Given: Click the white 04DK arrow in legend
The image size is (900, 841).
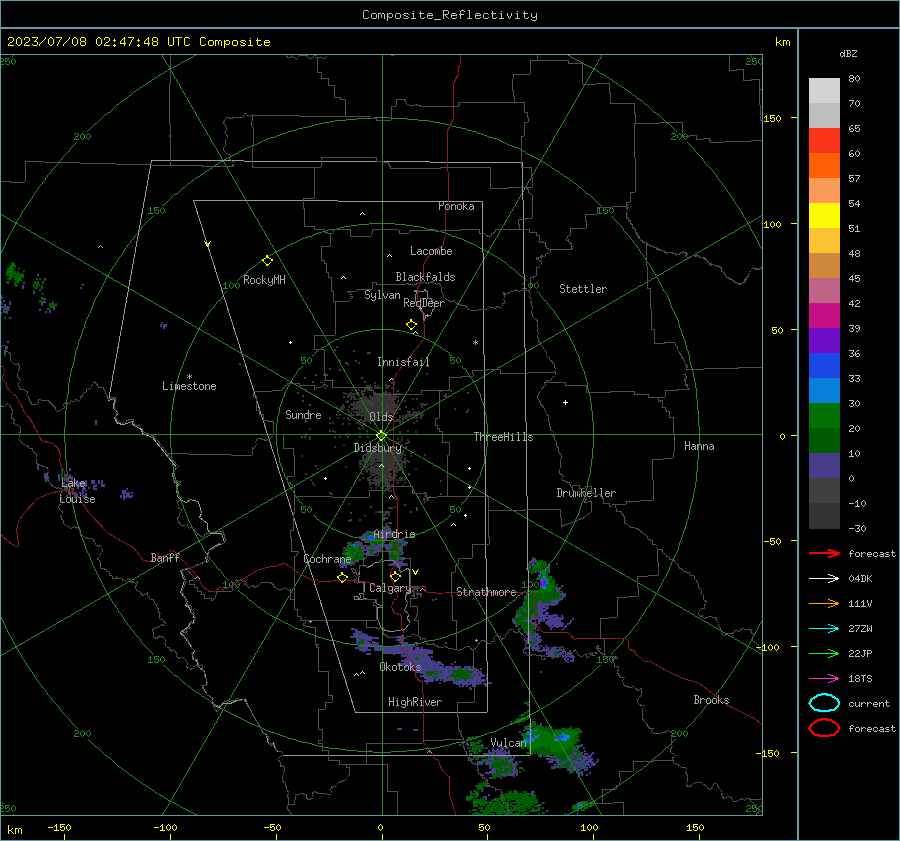Looking at the screenshot, I should tap(824, 578).
